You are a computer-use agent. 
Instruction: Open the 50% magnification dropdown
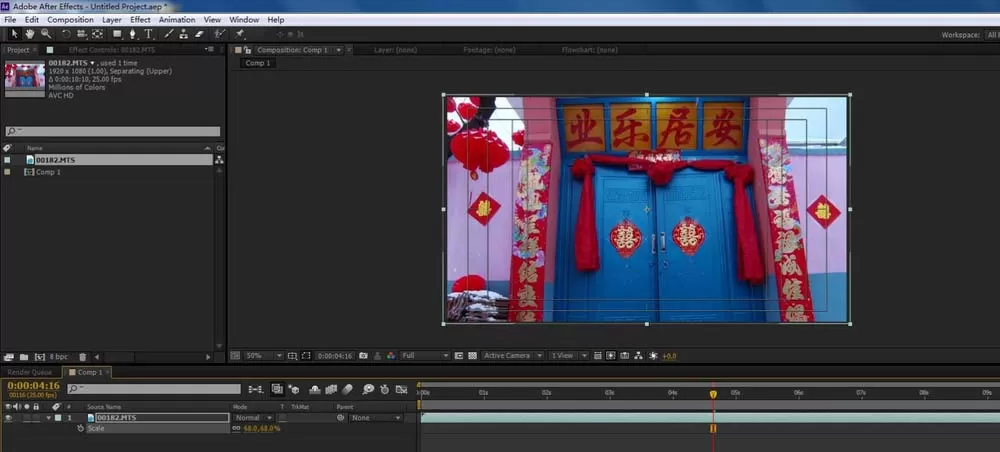263,356
